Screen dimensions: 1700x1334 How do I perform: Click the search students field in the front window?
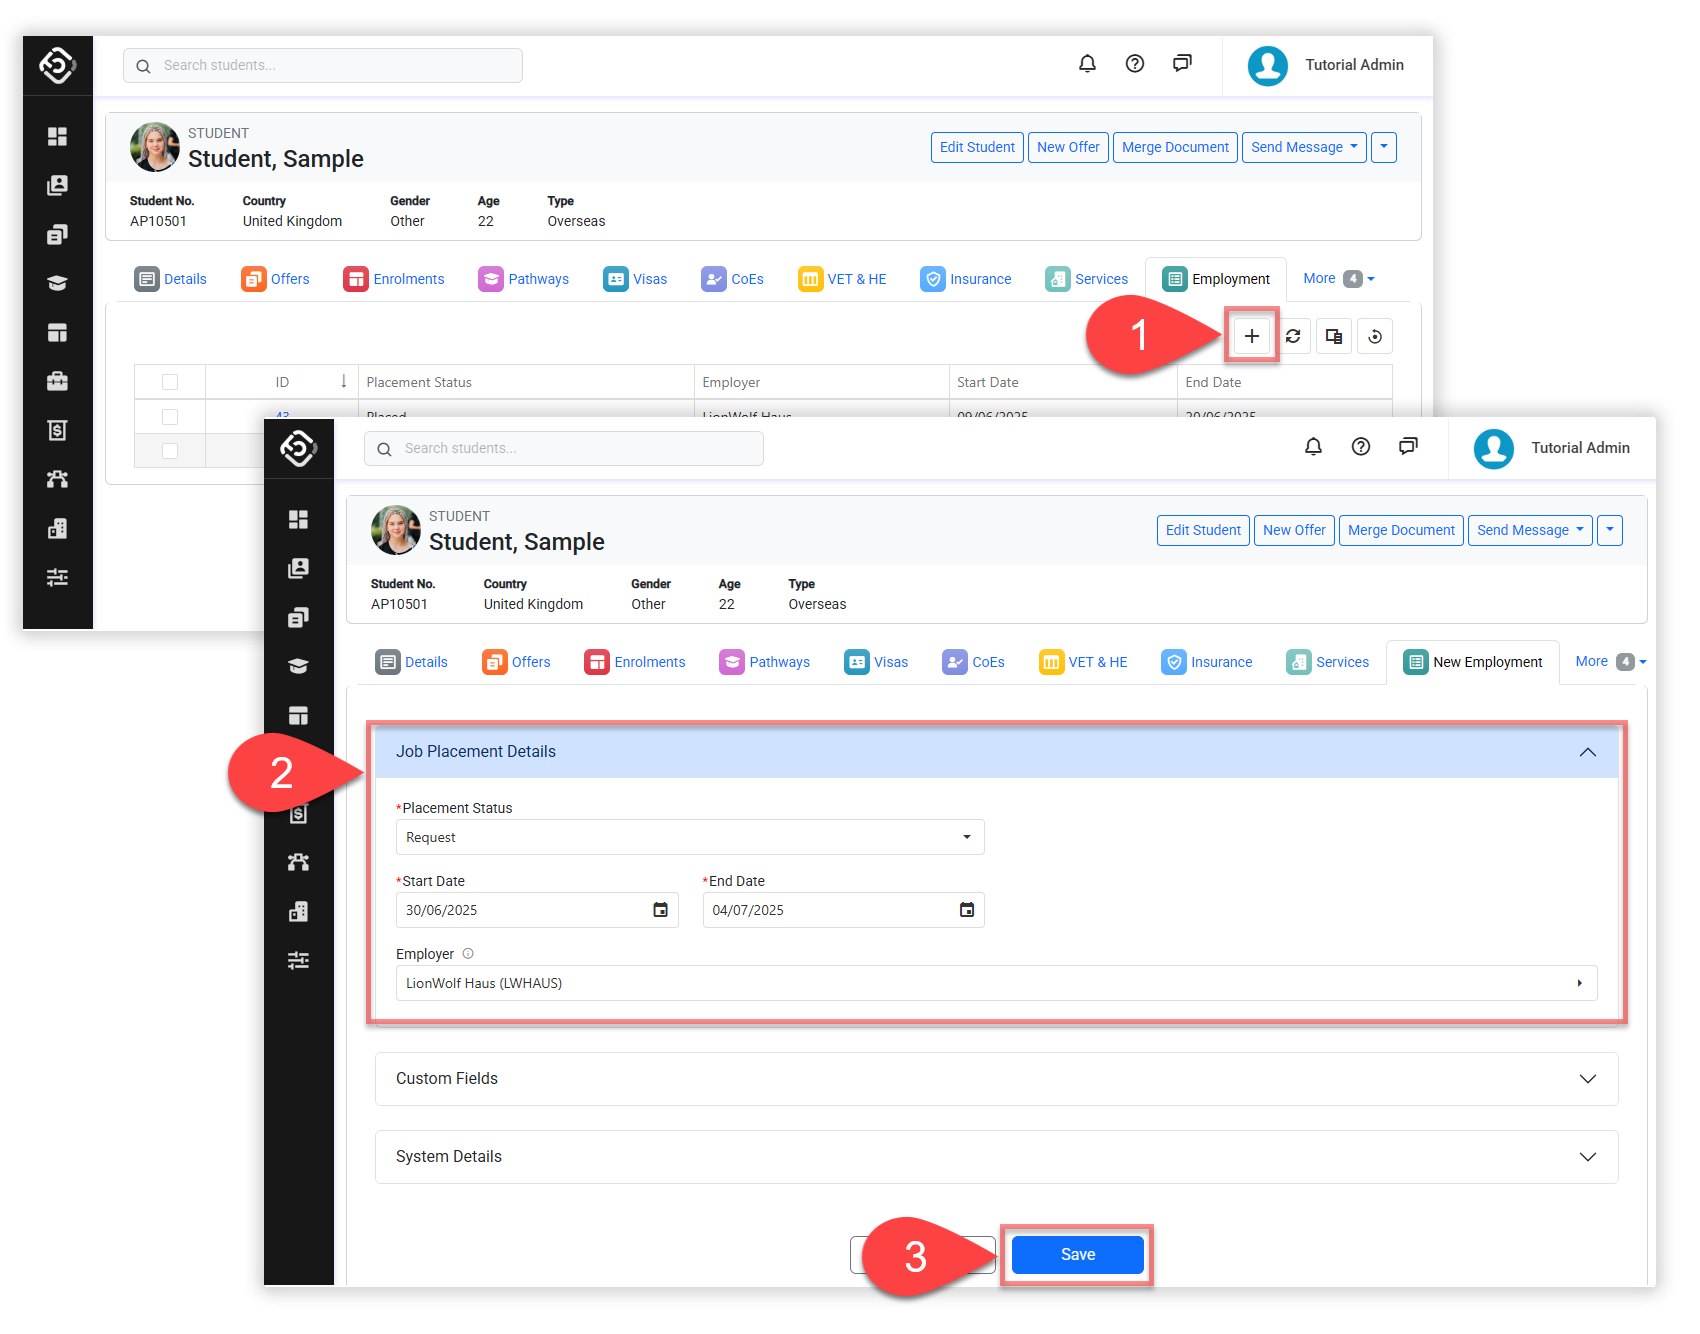pyautogui.click(x=564, y=449)
